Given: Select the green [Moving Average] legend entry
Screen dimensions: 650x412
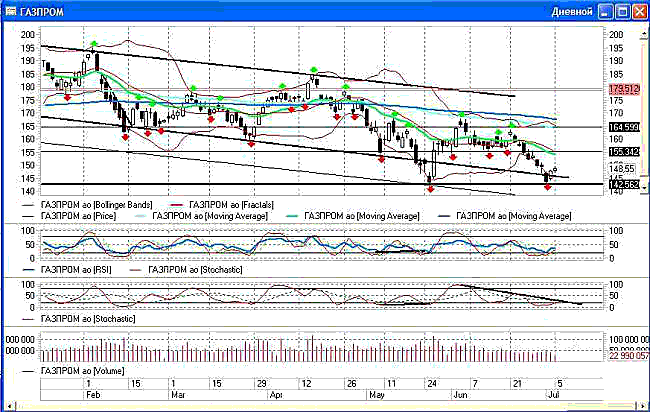Looking at the screenshot, I should tap(353, 216).
